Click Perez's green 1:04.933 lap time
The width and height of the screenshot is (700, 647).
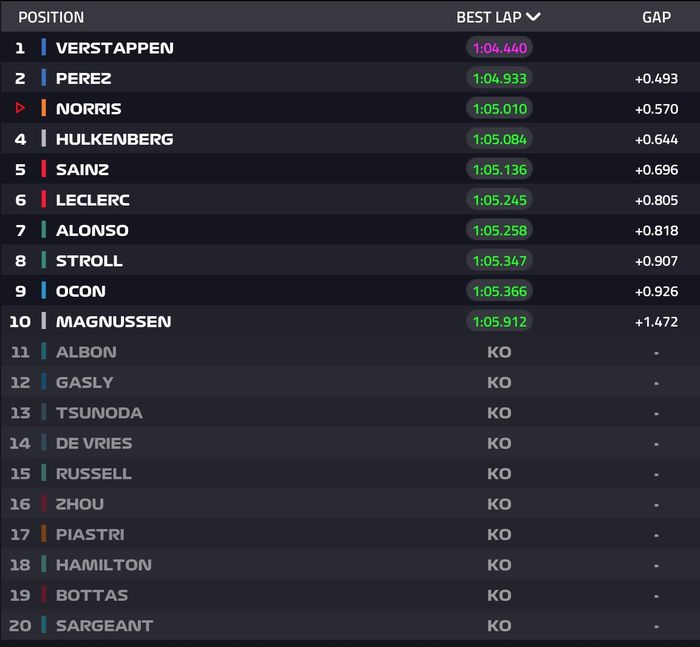(x=499, y=78)
